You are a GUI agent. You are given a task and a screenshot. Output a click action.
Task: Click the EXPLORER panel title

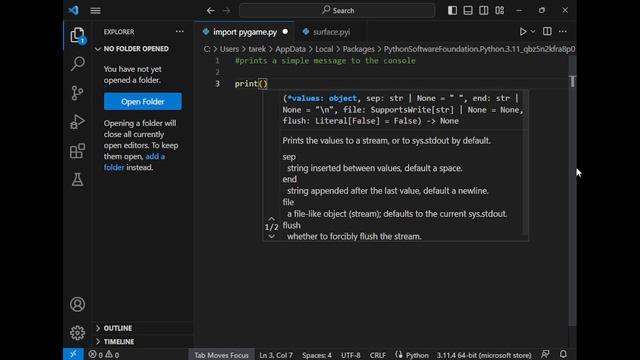119,32
